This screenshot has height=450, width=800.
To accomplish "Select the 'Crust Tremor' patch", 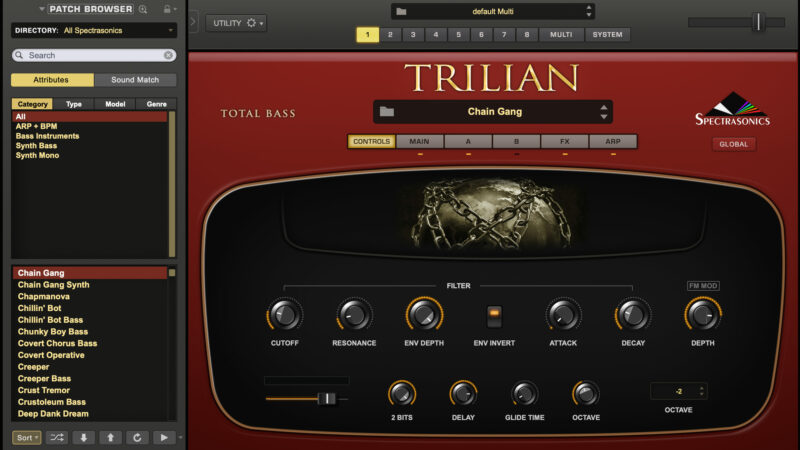I will [90, 390].
